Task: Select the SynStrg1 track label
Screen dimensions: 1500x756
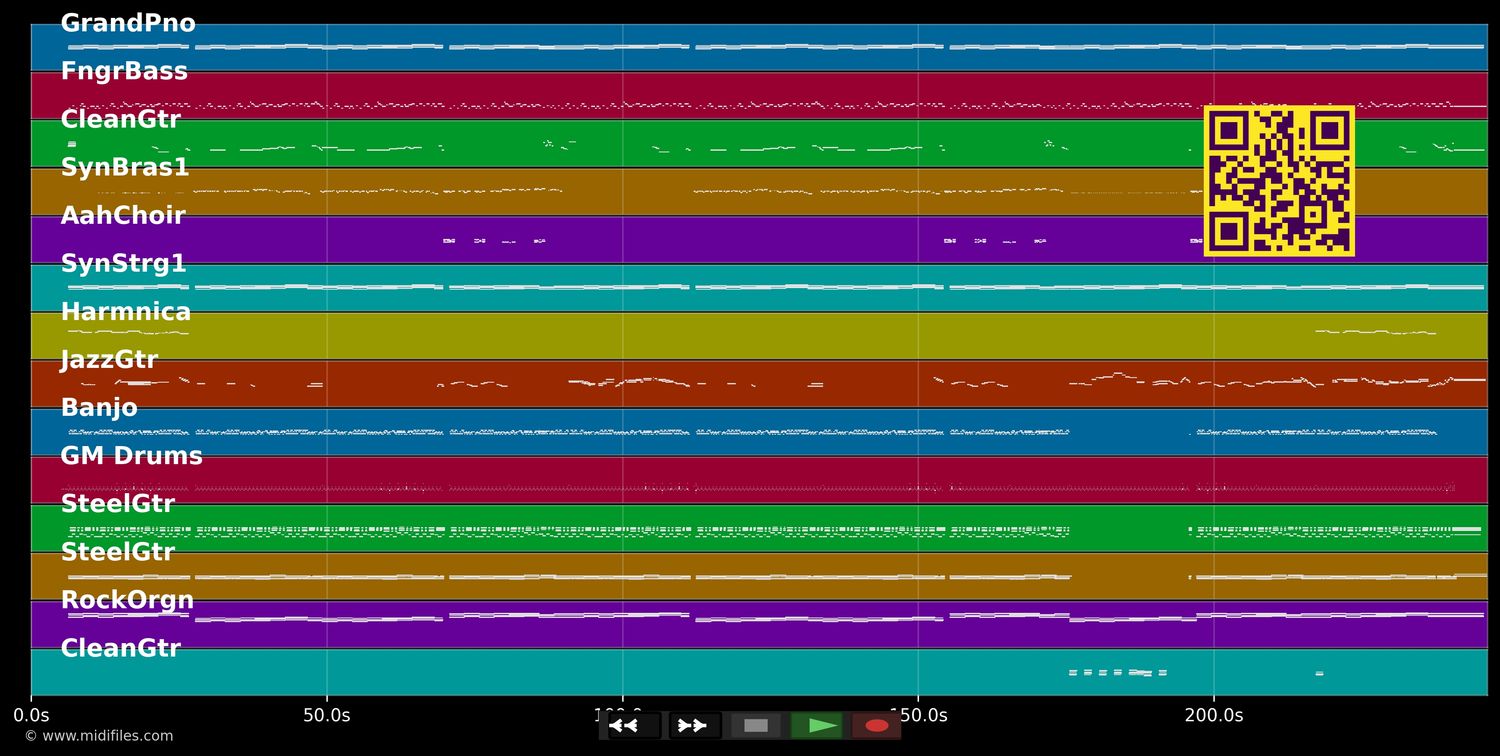Action: (x=124, y=263)
